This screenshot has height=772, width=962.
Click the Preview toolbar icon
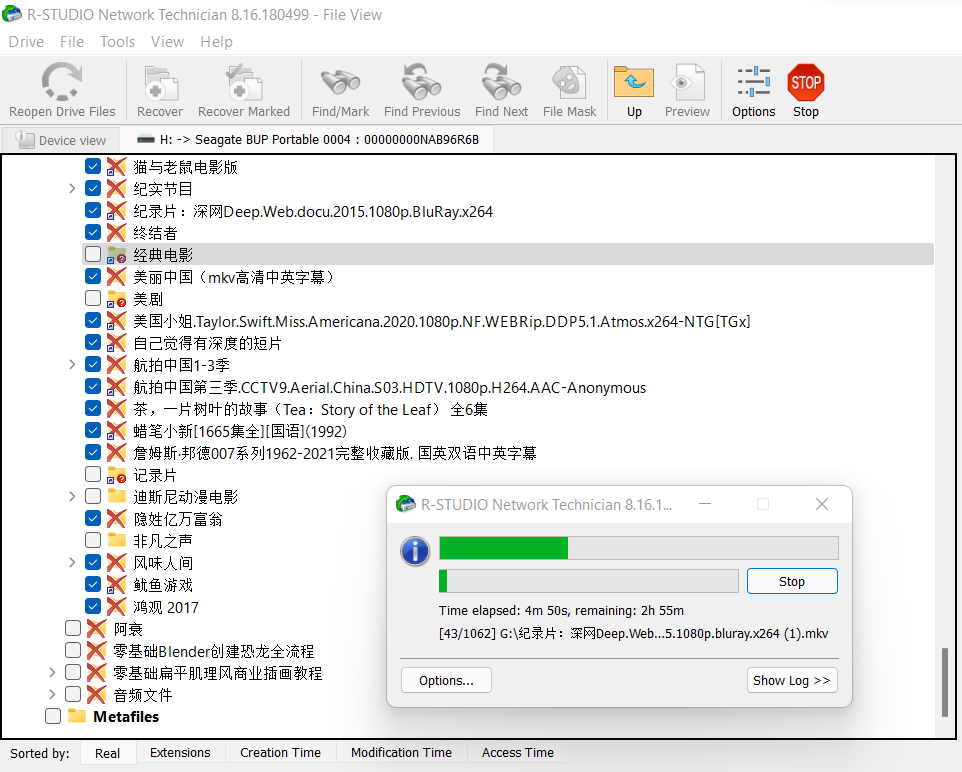pyautogui.click(x=687, y=82)
